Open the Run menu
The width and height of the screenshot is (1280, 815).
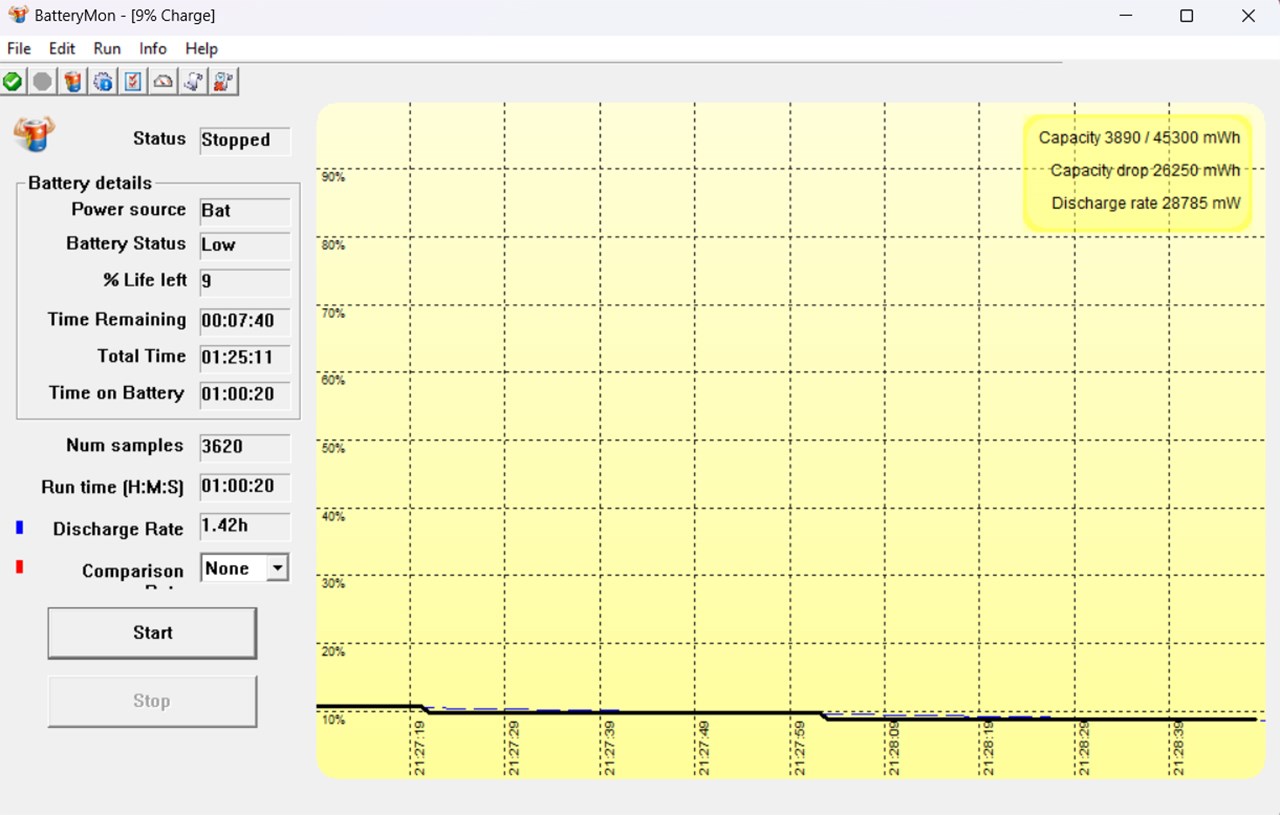tap(107, 48)
